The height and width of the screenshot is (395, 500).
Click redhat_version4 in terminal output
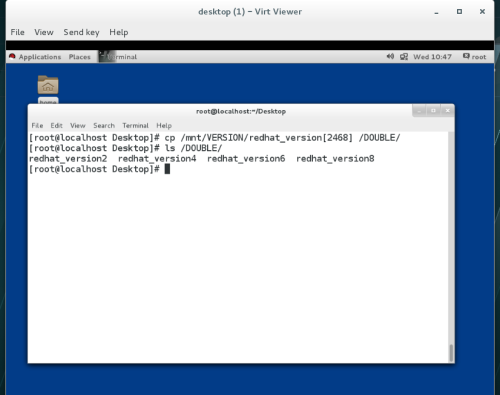coord(157,159)
